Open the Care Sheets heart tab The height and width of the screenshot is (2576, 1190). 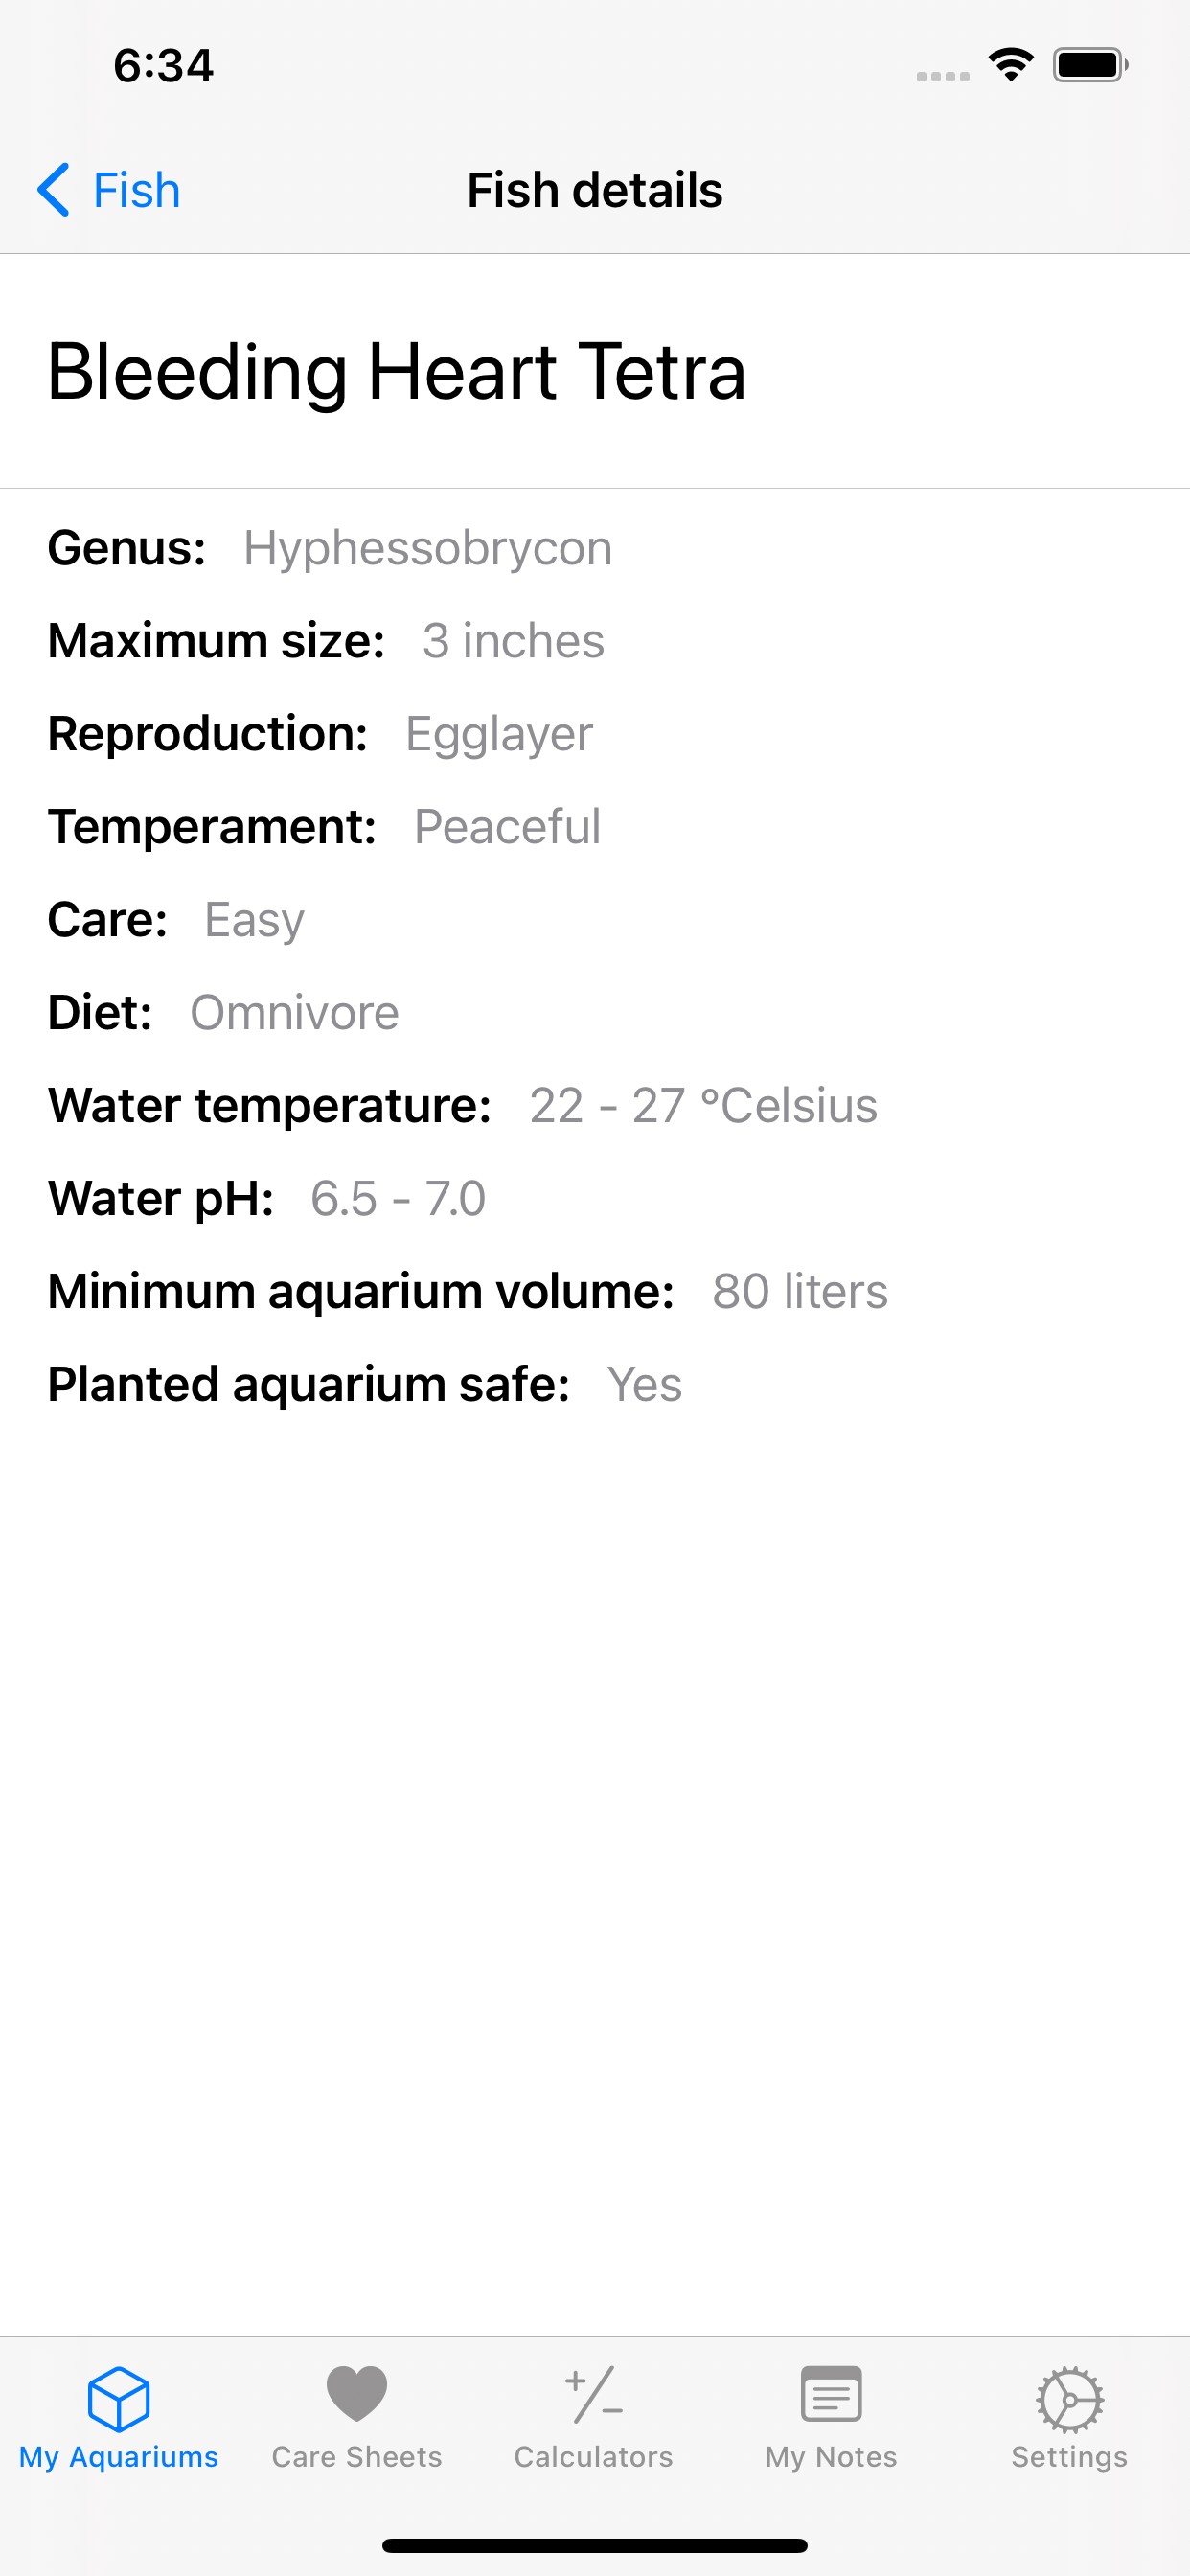pos(357,2416)
